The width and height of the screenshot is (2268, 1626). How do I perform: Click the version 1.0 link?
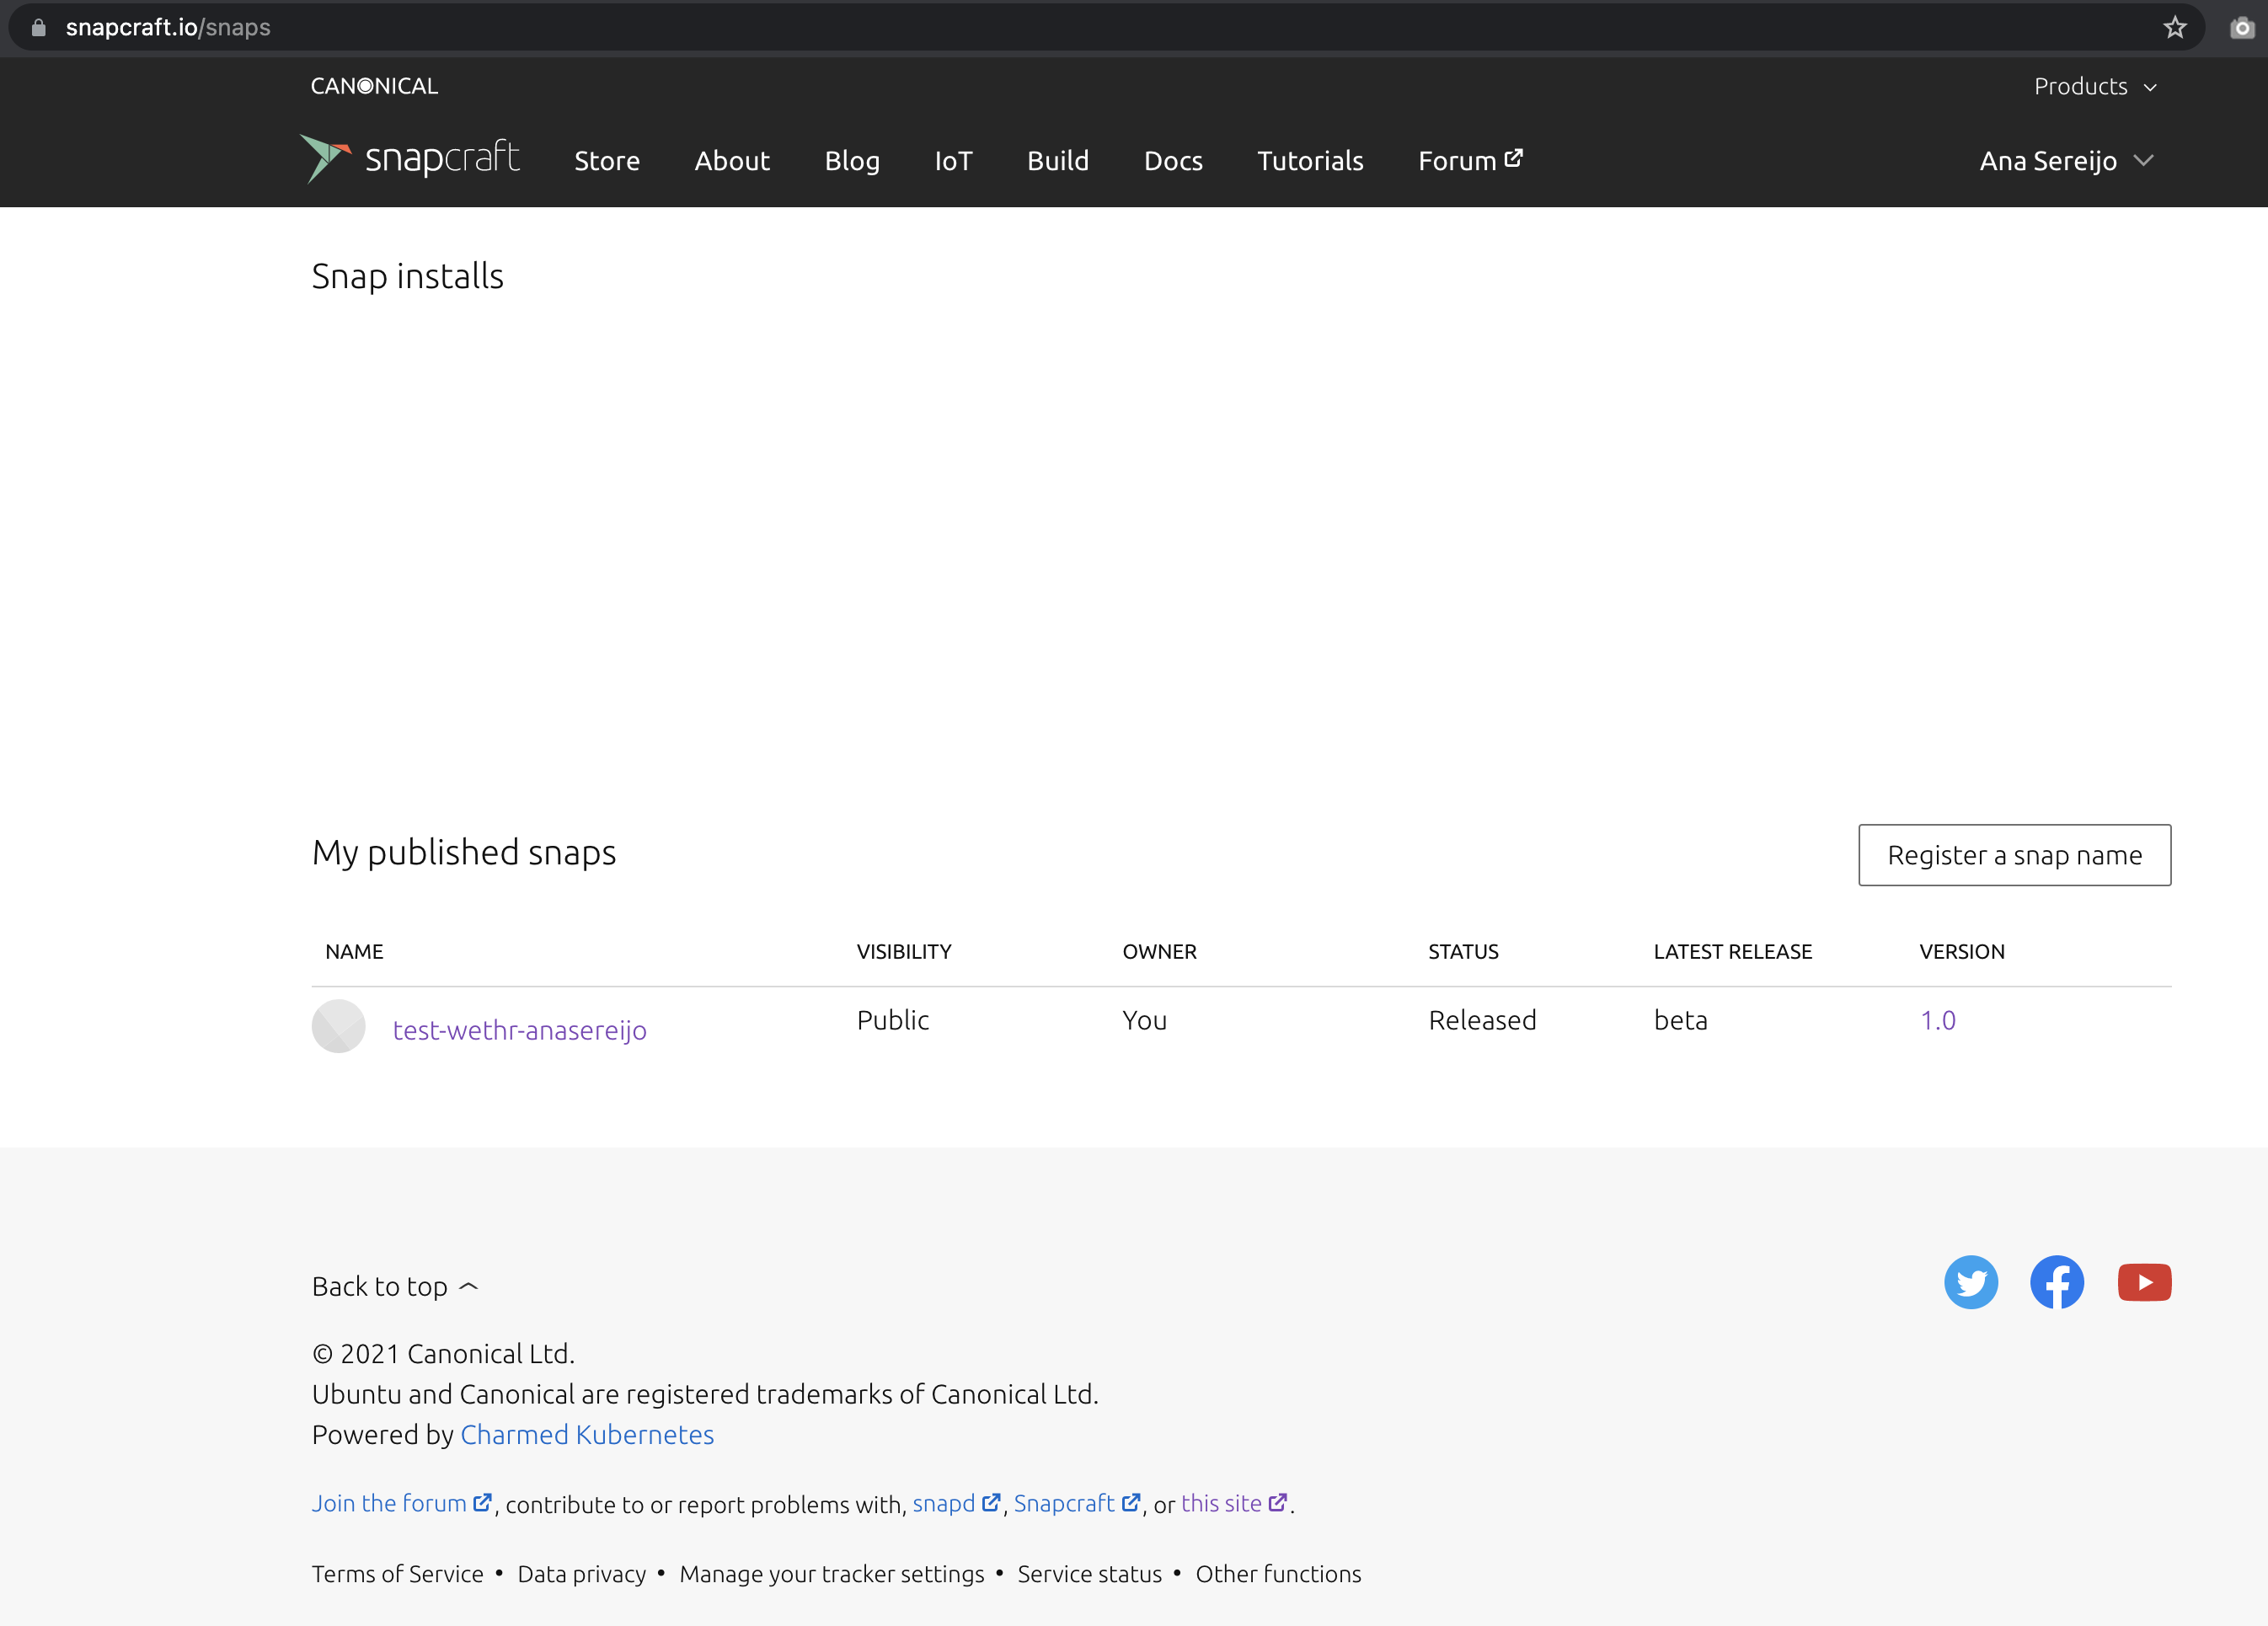coord(1937,1020)
